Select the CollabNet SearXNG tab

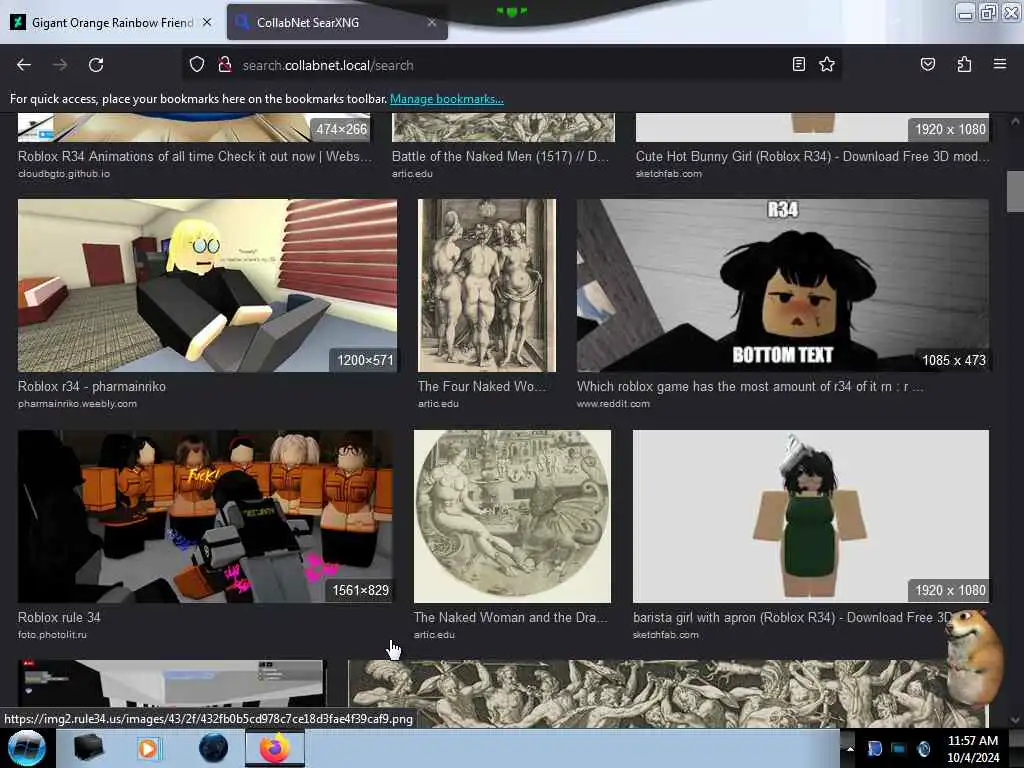click(x=337, y=22)
